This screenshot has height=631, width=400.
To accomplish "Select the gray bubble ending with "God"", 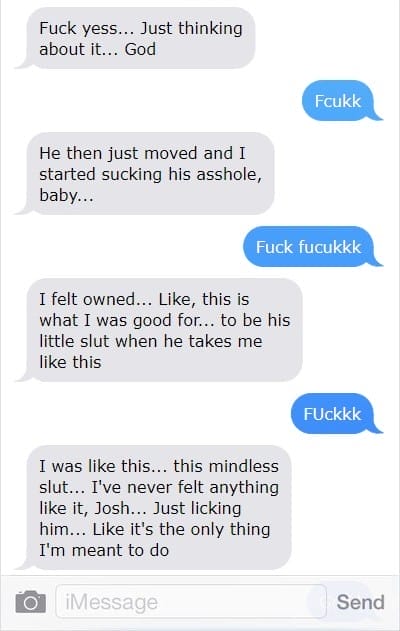I will (136, 38).
